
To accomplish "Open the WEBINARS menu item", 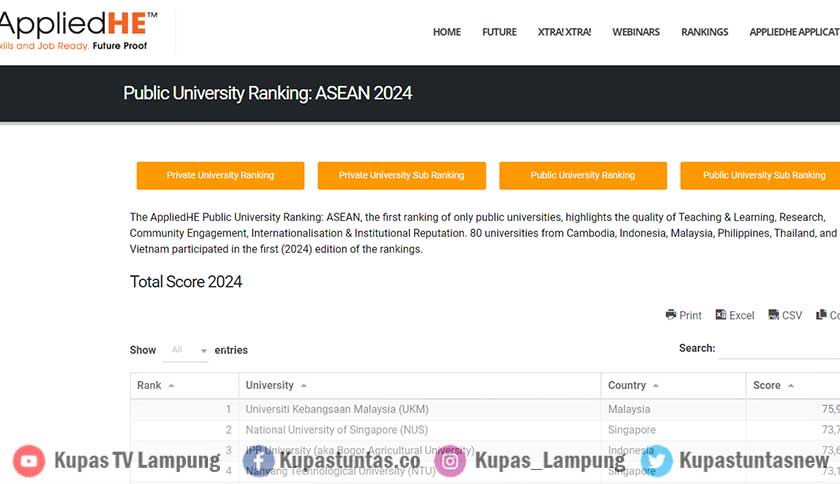I will tap(636, 32).
